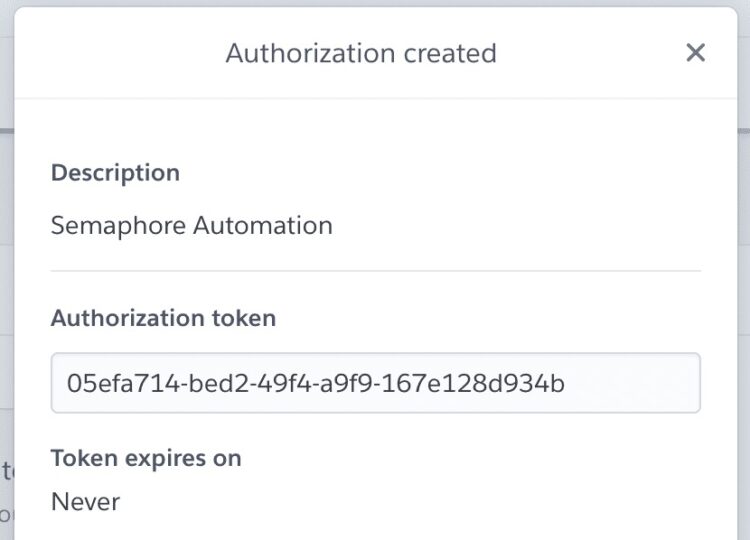The image size is (750, 540).
Task: Click the empty area of token field right side
Action: click(x=631, y=383)
